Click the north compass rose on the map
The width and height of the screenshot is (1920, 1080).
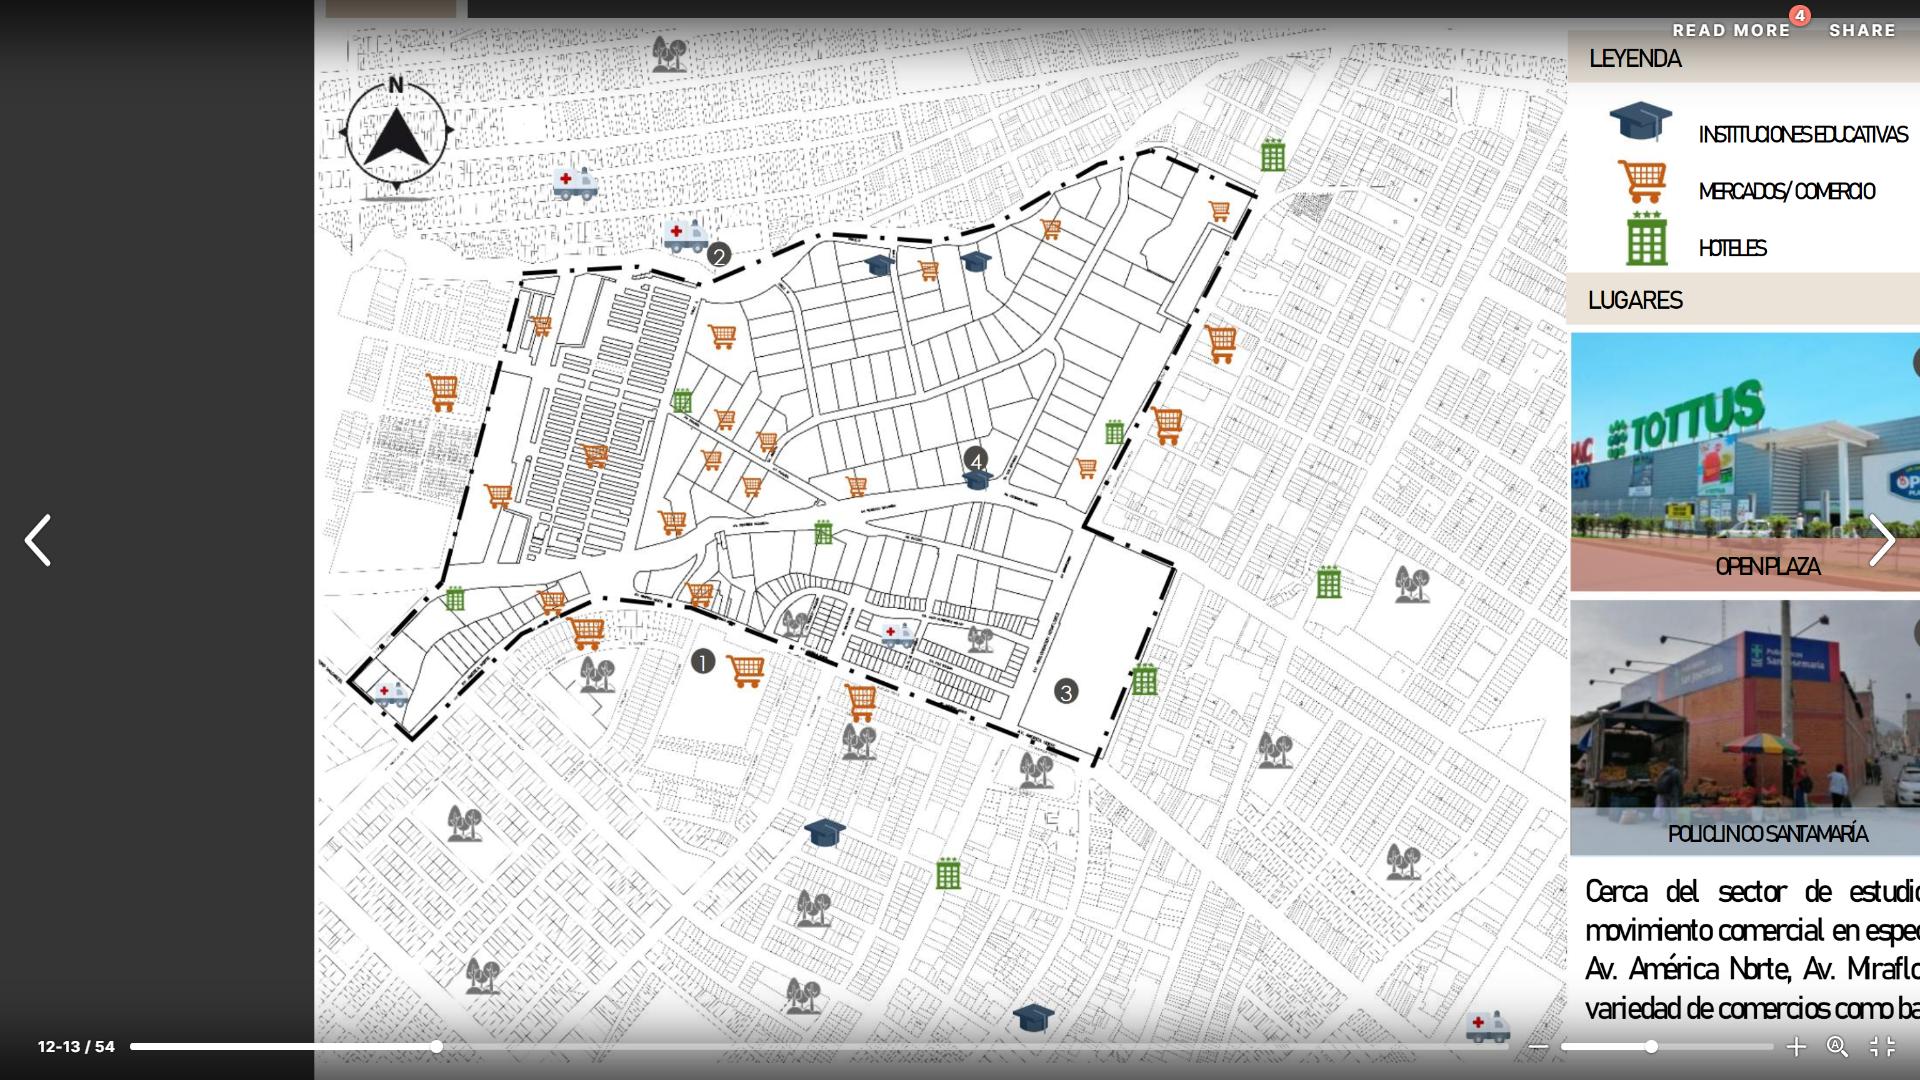click(x=397, y=132)
